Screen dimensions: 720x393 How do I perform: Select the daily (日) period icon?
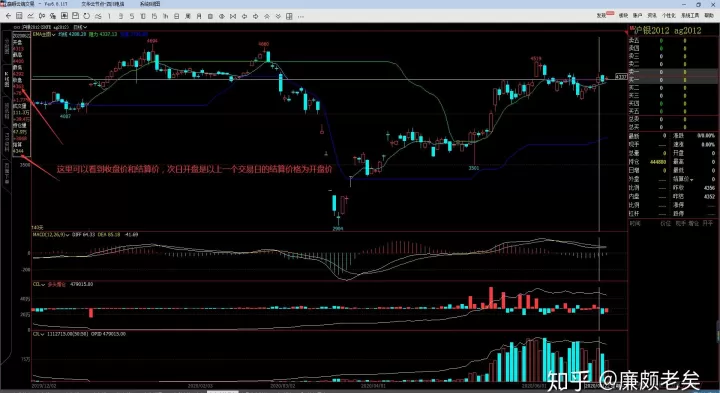[x=176, y=16]
